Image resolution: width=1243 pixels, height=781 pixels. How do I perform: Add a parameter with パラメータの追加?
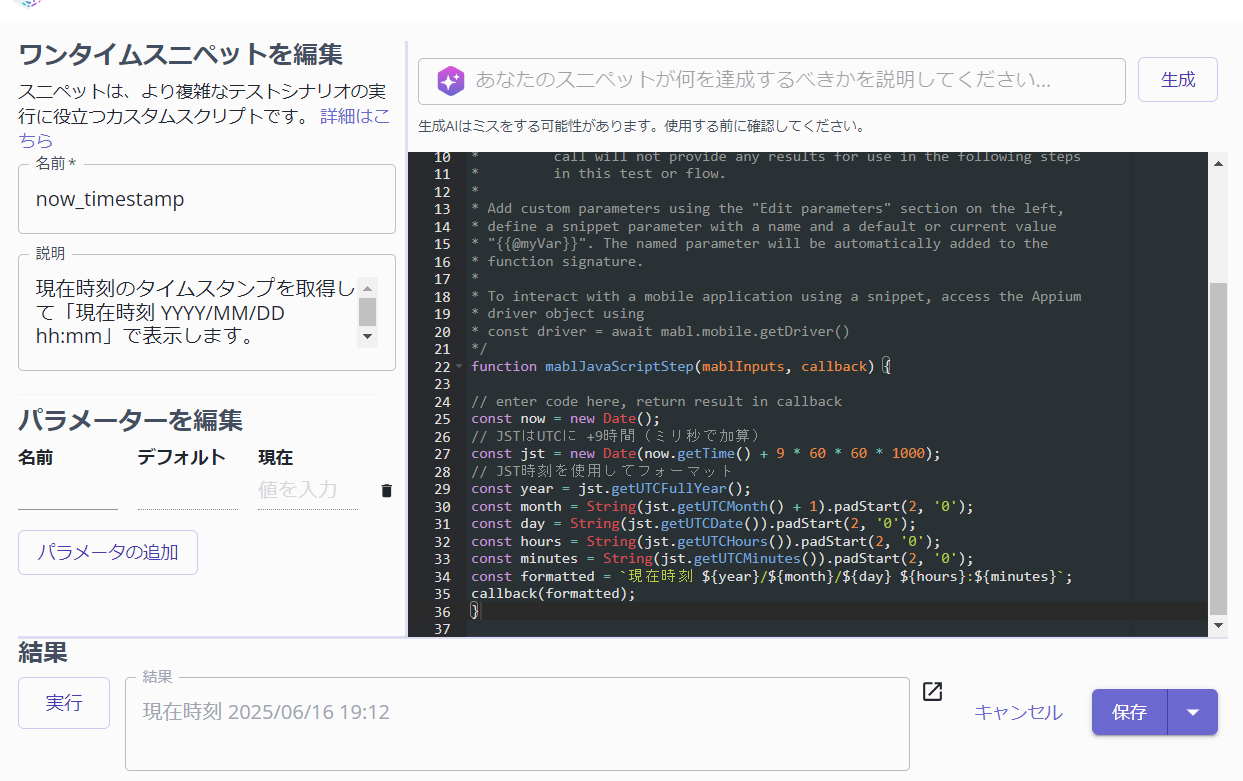(x=108, y=552)
